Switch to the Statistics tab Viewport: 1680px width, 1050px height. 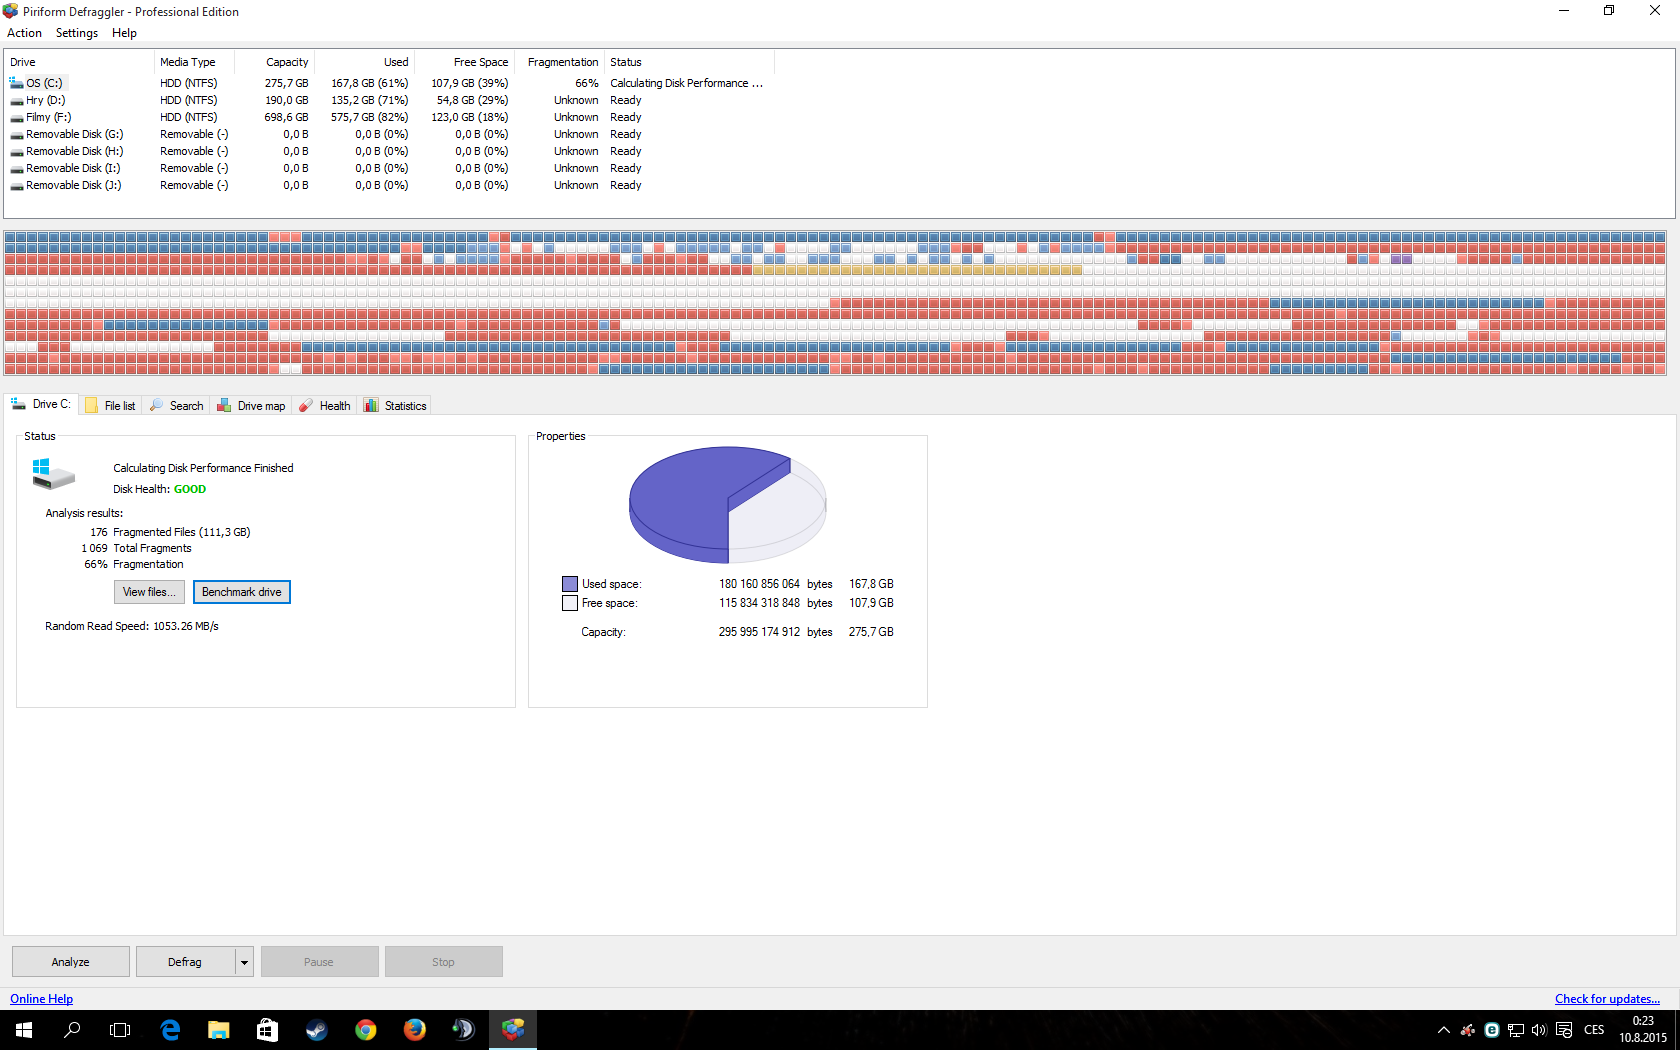point(395,406)
